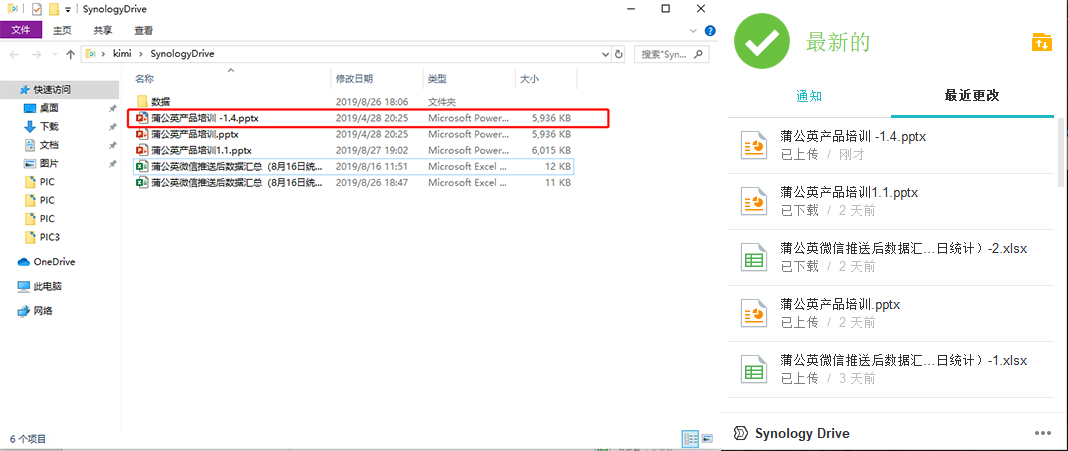Open the recent locations dropdown arrow
Screen dimensions: 1068x451
point(54,55)
